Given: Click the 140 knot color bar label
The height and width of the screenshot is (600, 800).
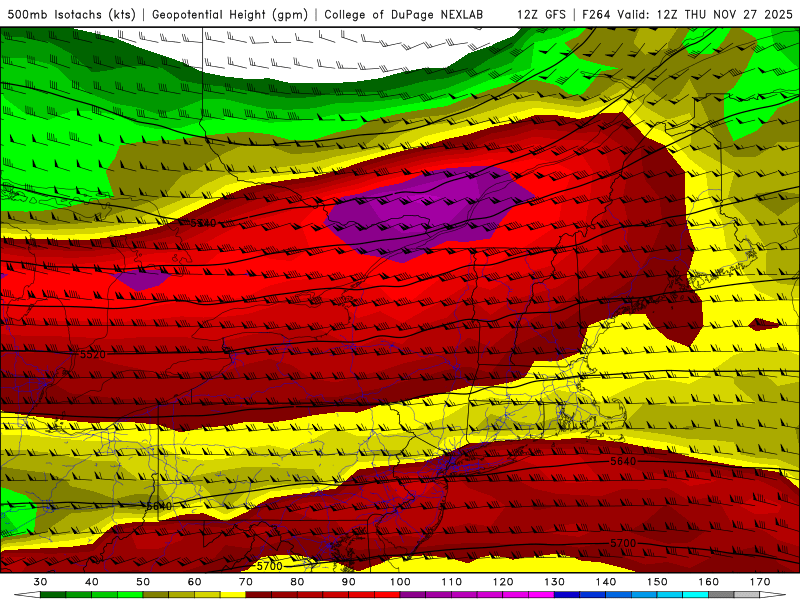Looking at the screenshot, I should point(606,582).
